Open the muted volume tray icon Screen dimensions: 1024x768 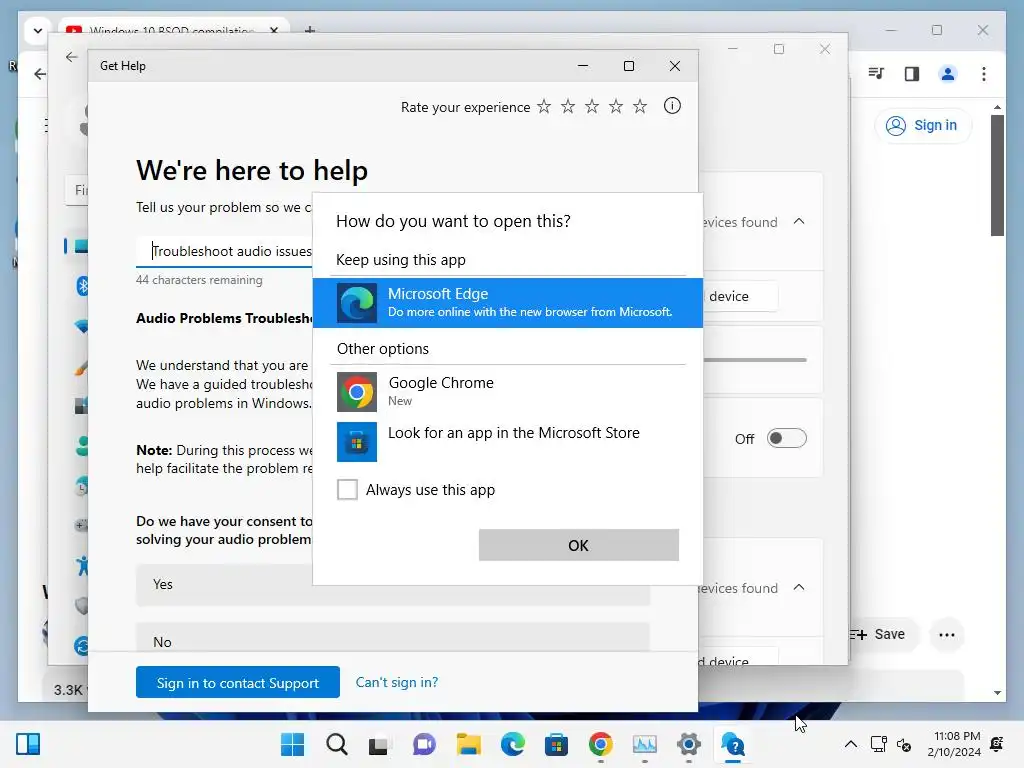pyautogui.click(x=904, y=744)
